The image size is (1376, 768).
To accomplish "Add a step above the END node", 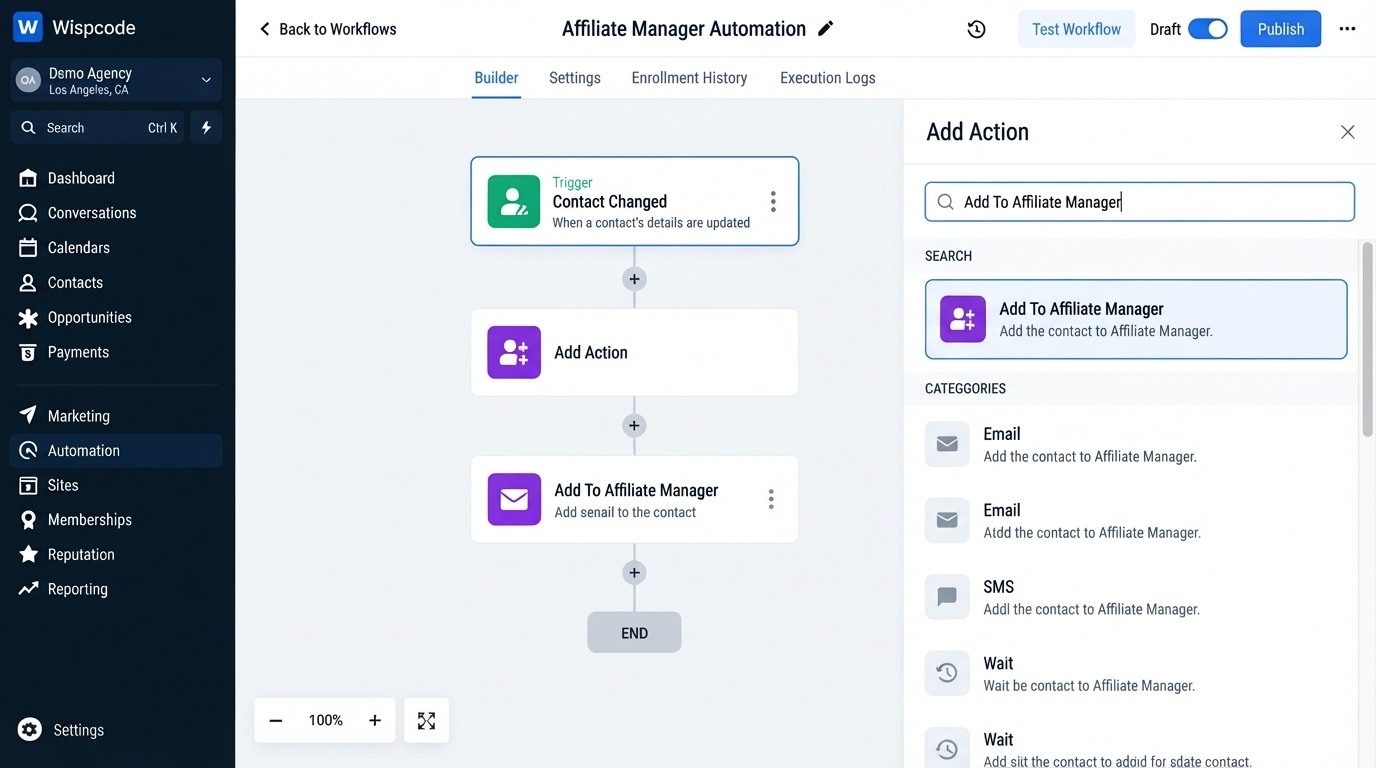I will (x=634, y=573).
